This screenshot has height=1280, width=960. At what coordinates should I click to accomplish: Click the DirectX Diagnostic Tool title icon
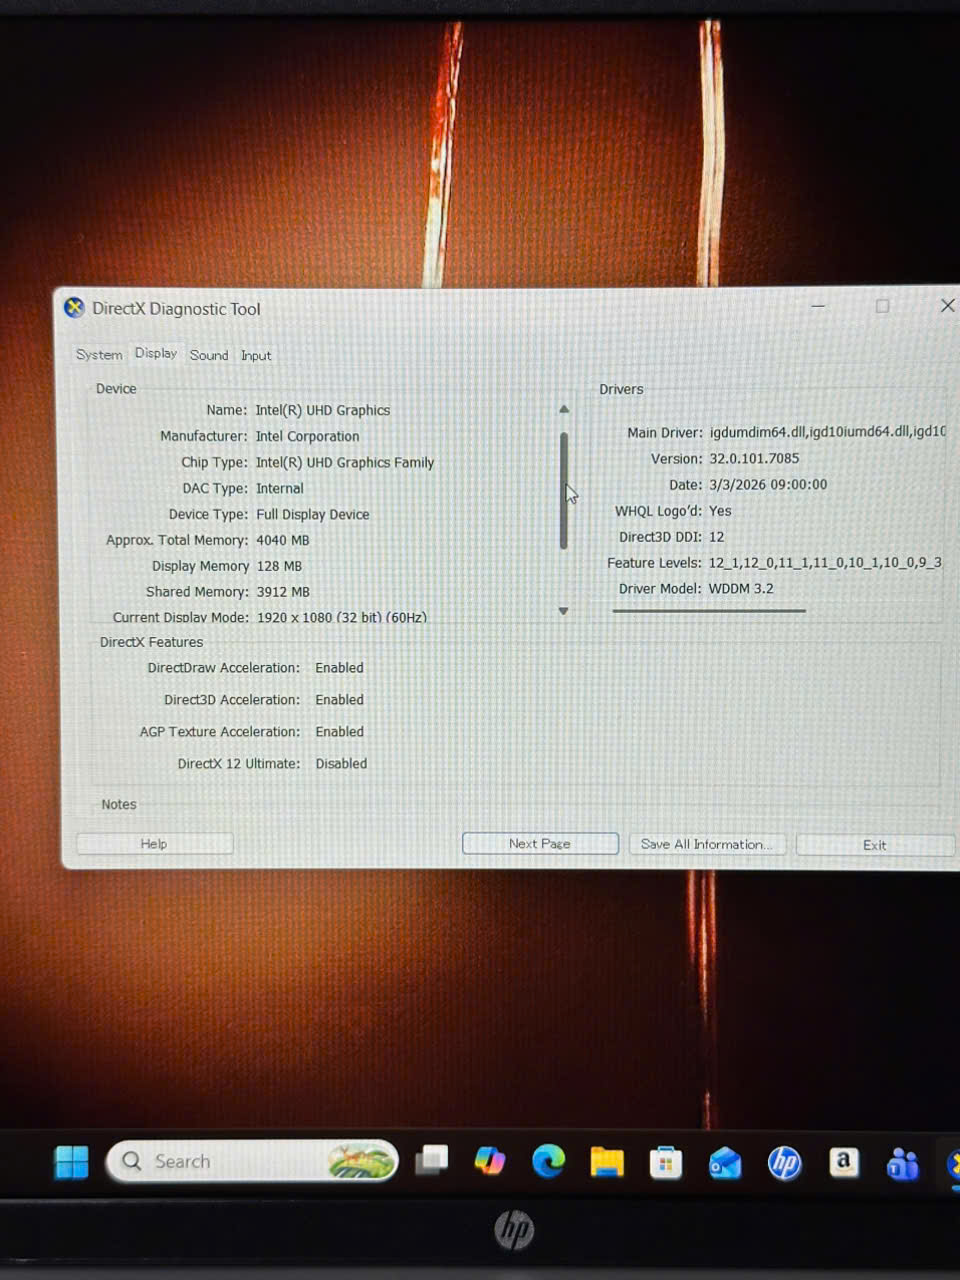point(74,308)
